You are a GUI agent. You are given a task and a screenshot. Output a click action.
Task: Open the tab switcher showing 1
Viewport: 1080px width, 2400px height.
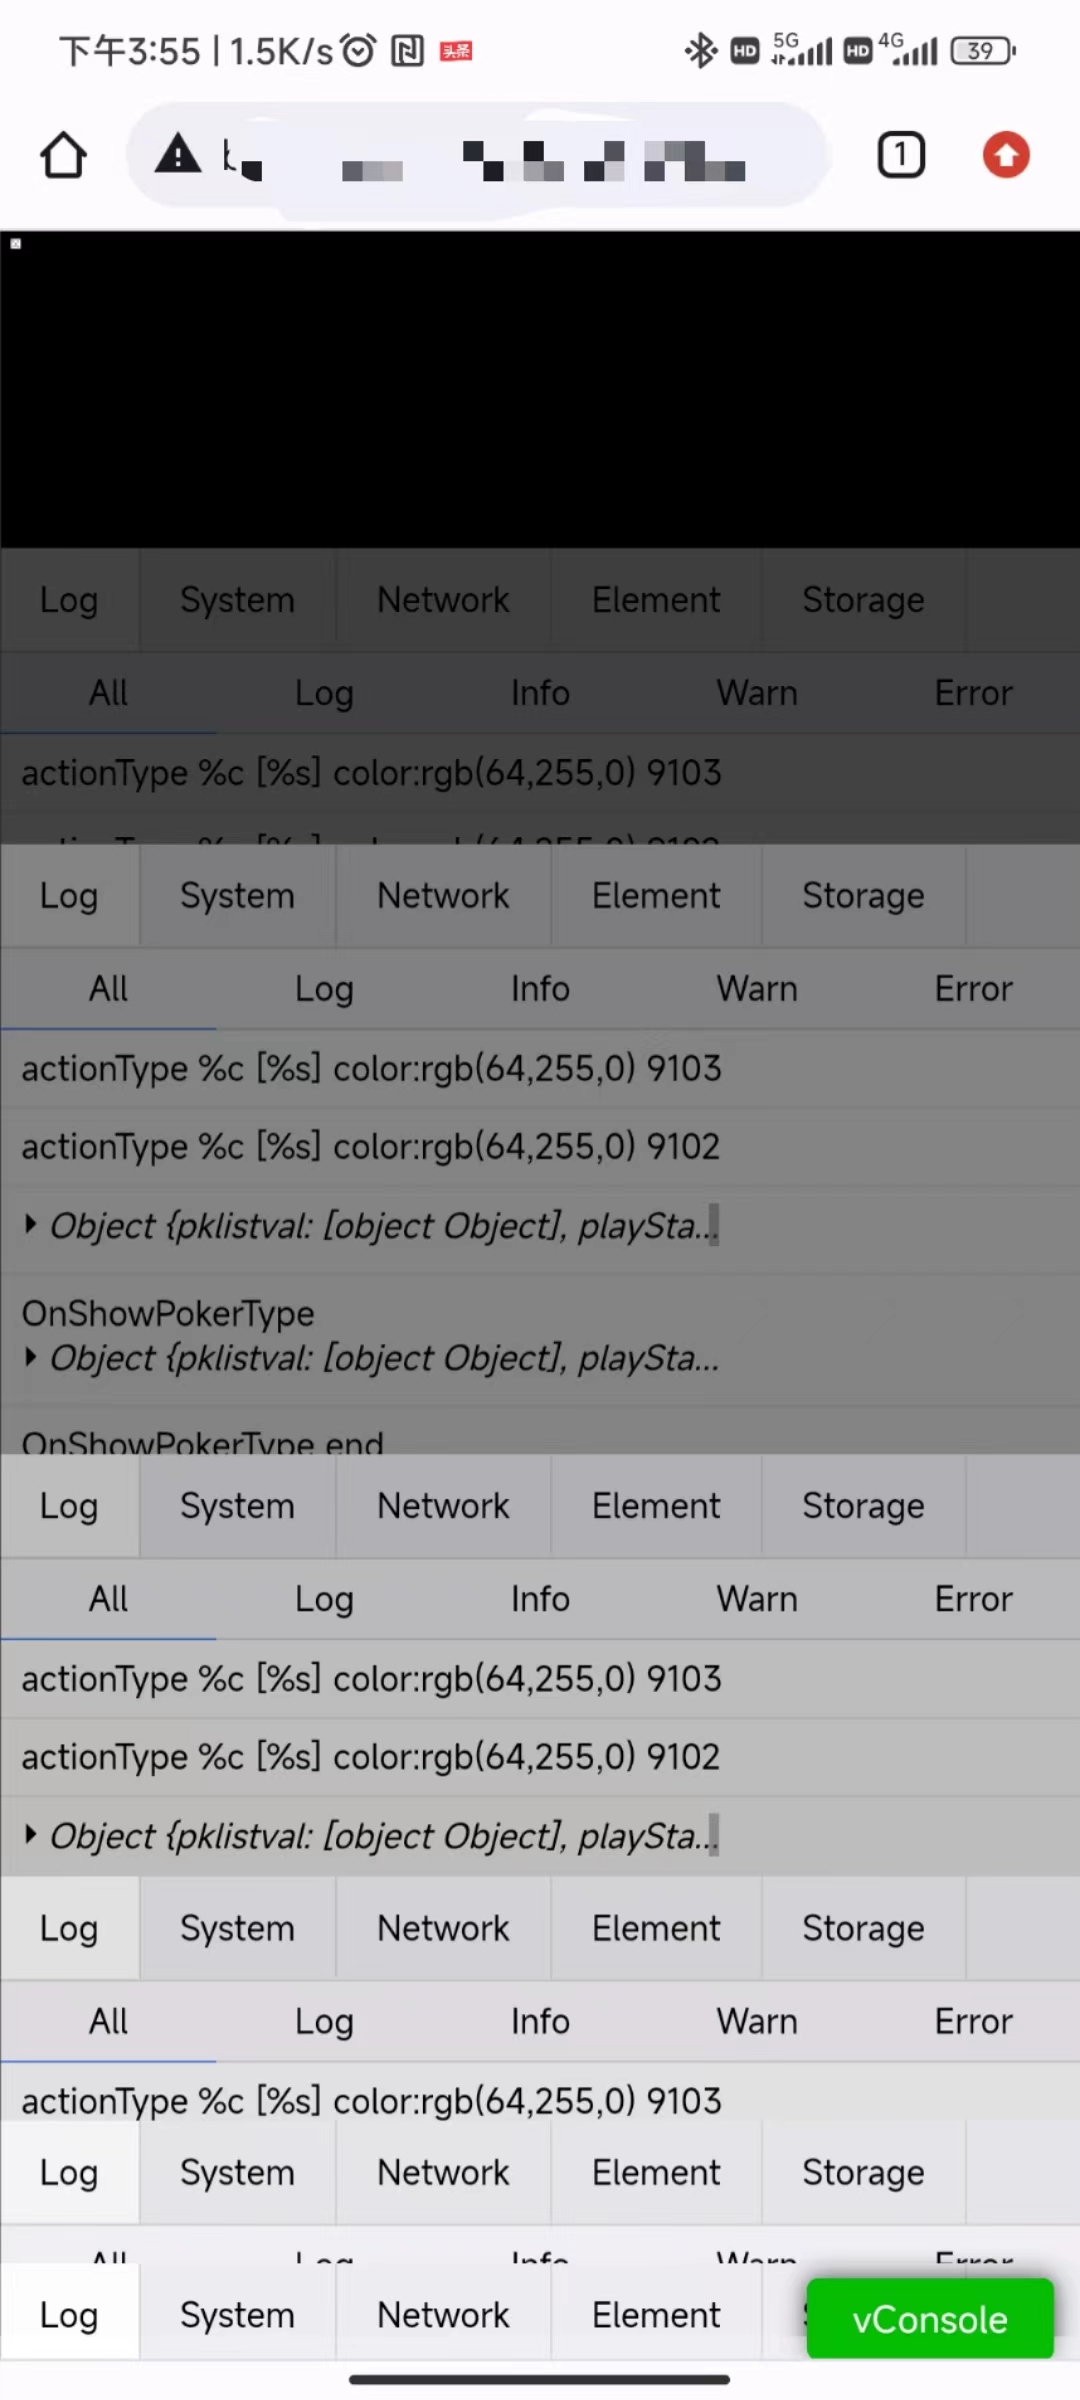point(900,155)
